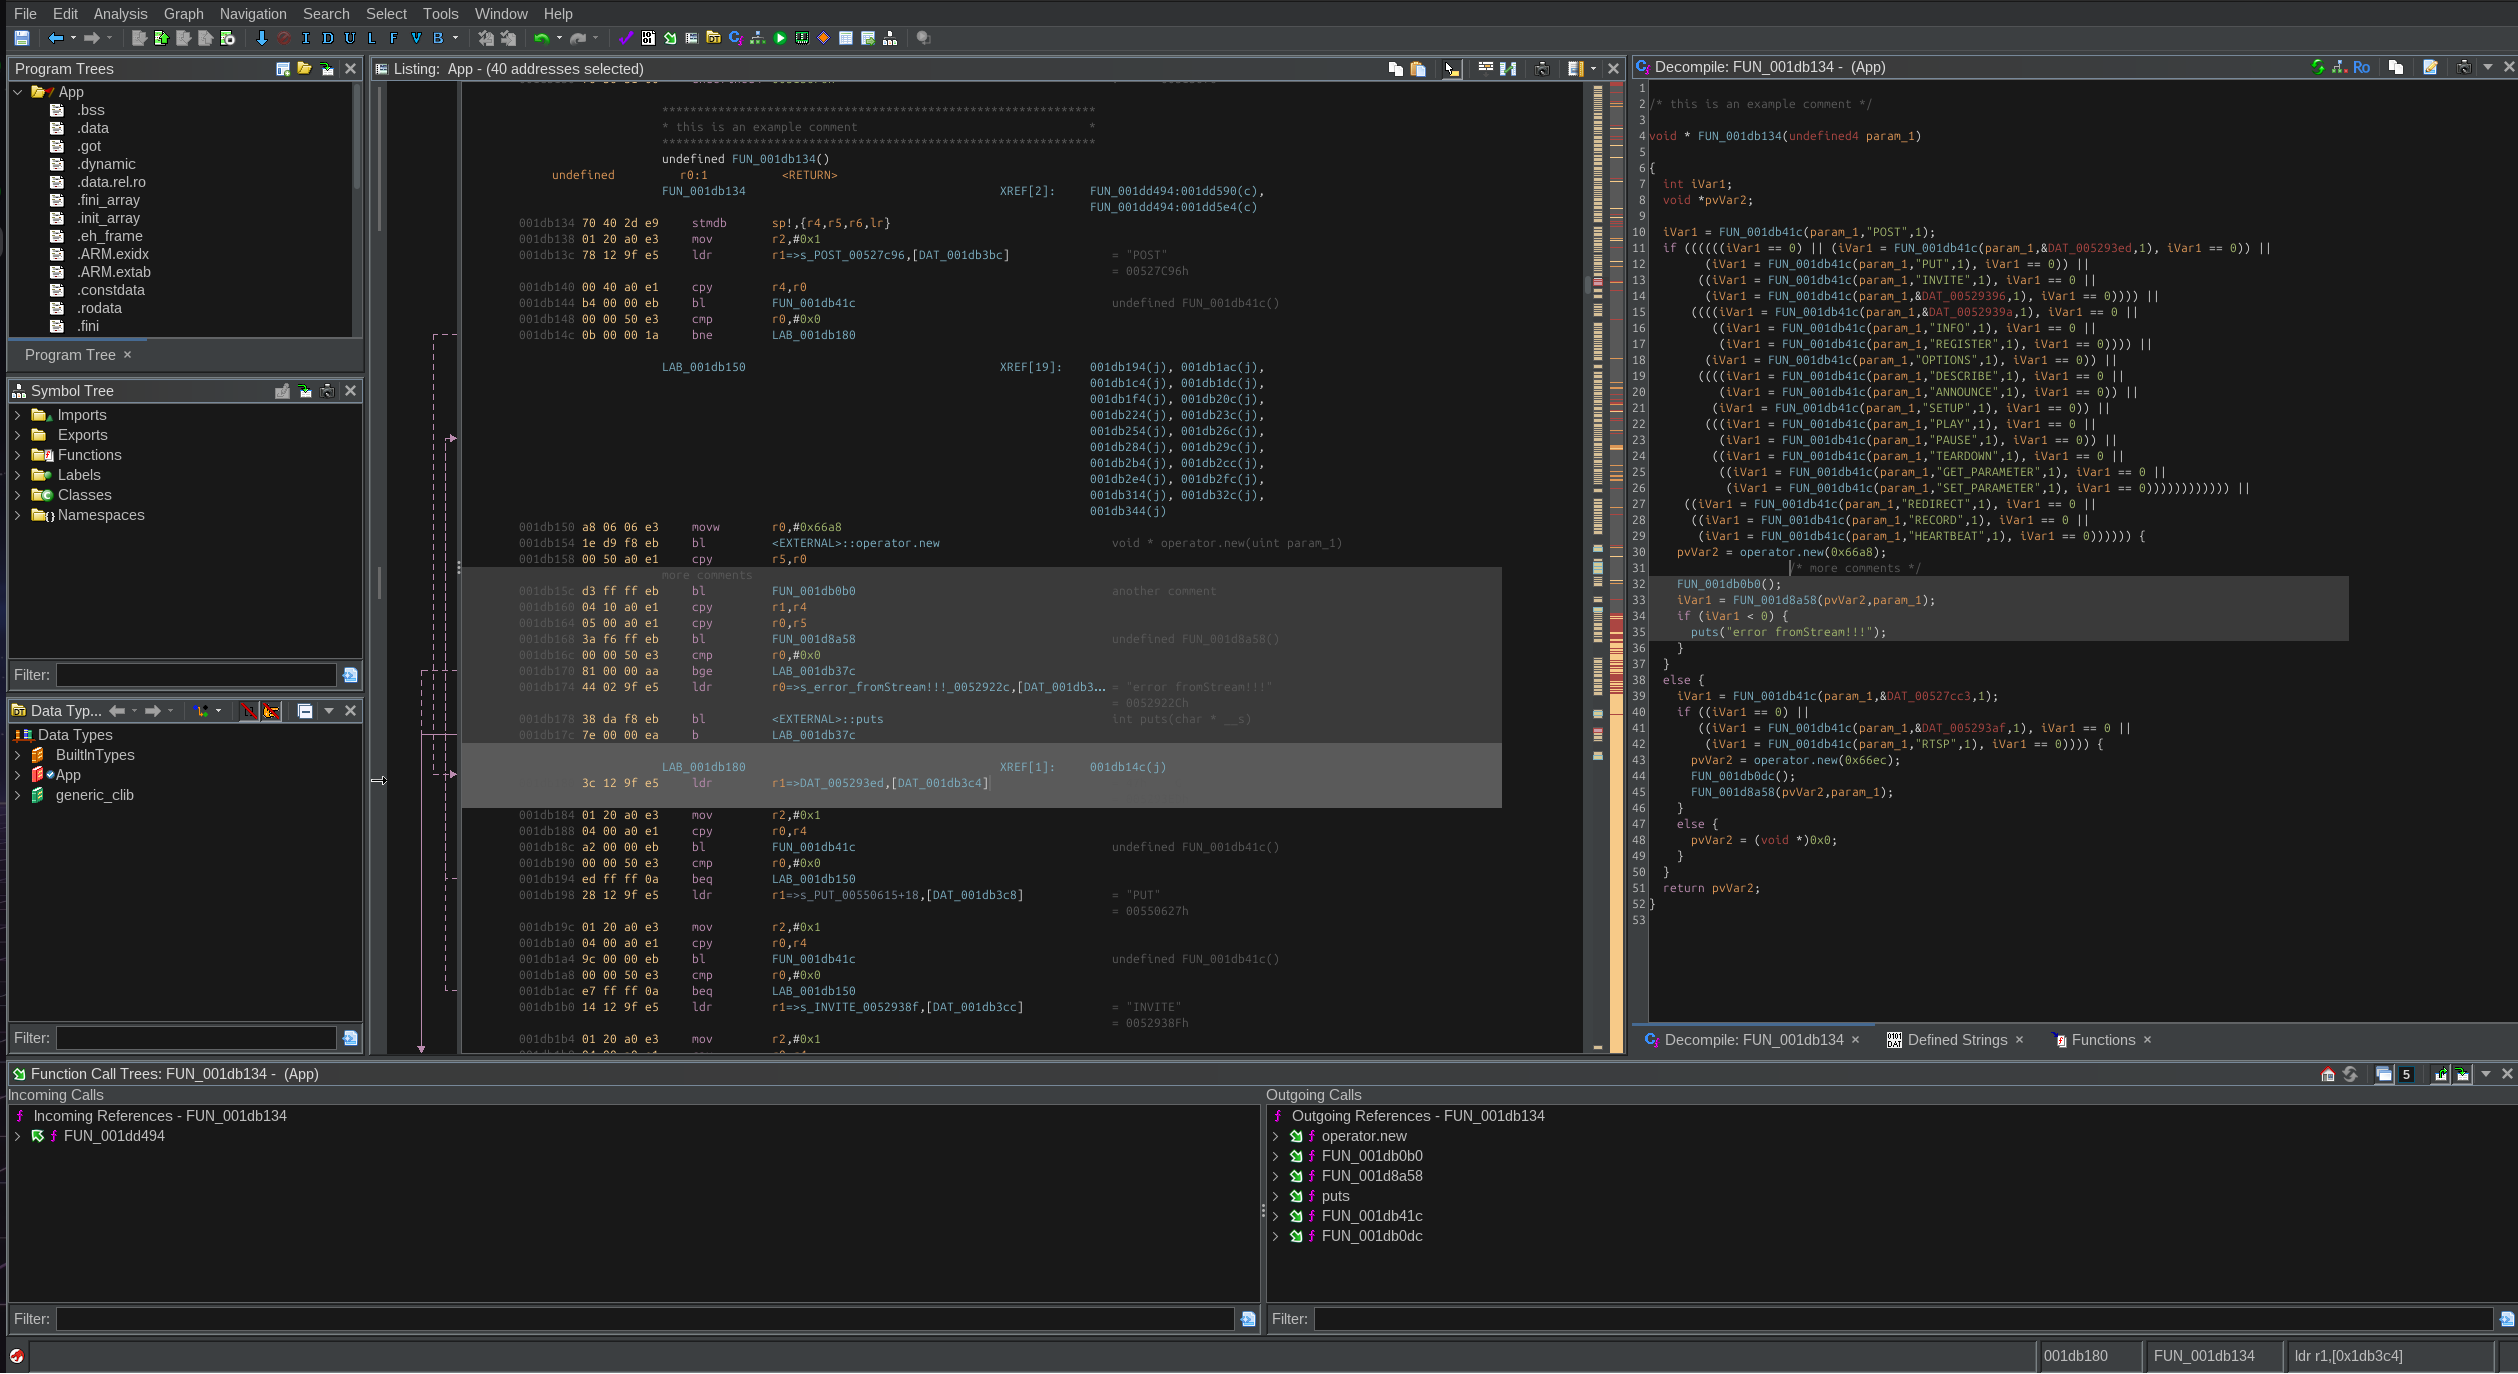Open the Display Bytes viewer icon
Viewport: 2518px width, 1374px height.
click(648, 38)
